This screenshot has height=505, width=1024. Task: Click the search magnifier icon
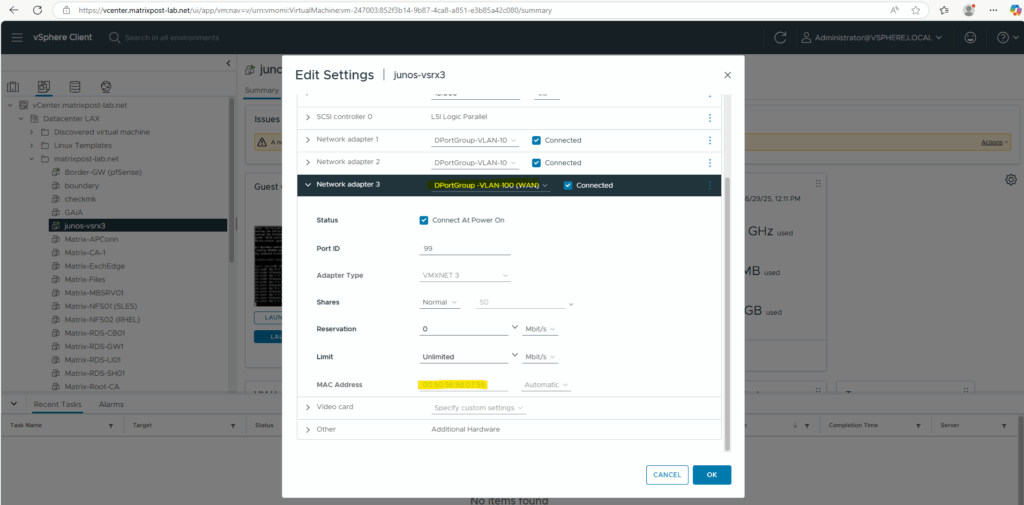[x=114, y=38]
